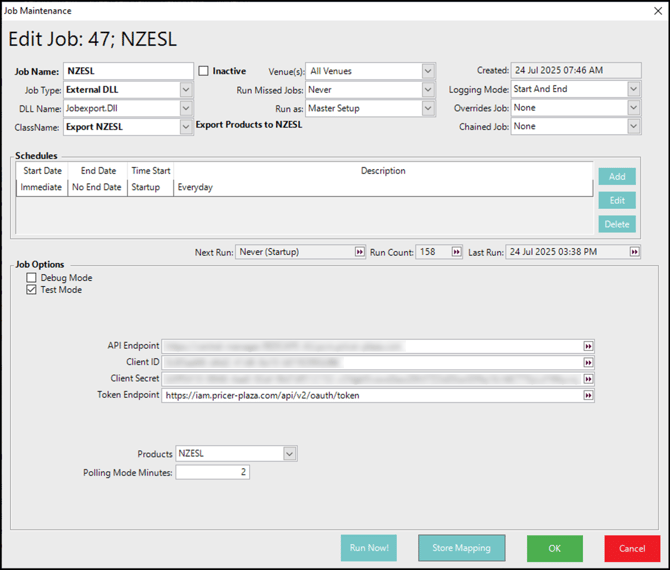The image size is (670, 570).
Task: Click the arrow icon beside Run Count field
Action: pyautogui.click(x=457, y=252)
